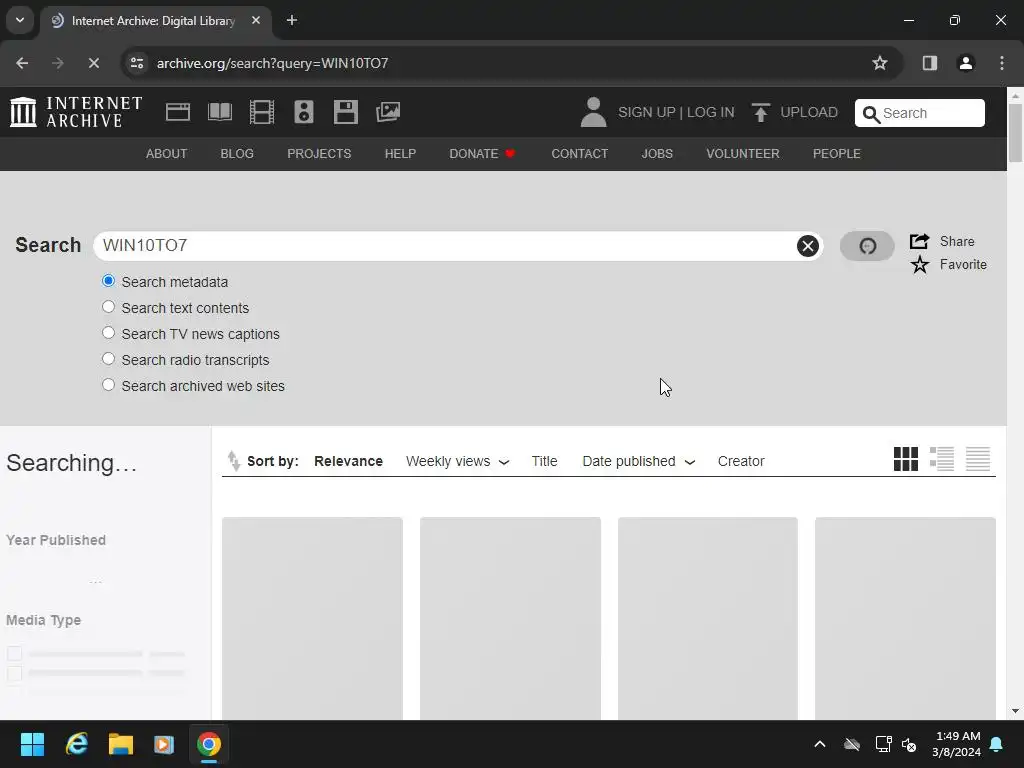This screenshot has height=768, width=1024.
Task: Sort results by Title
Action: 544,461
